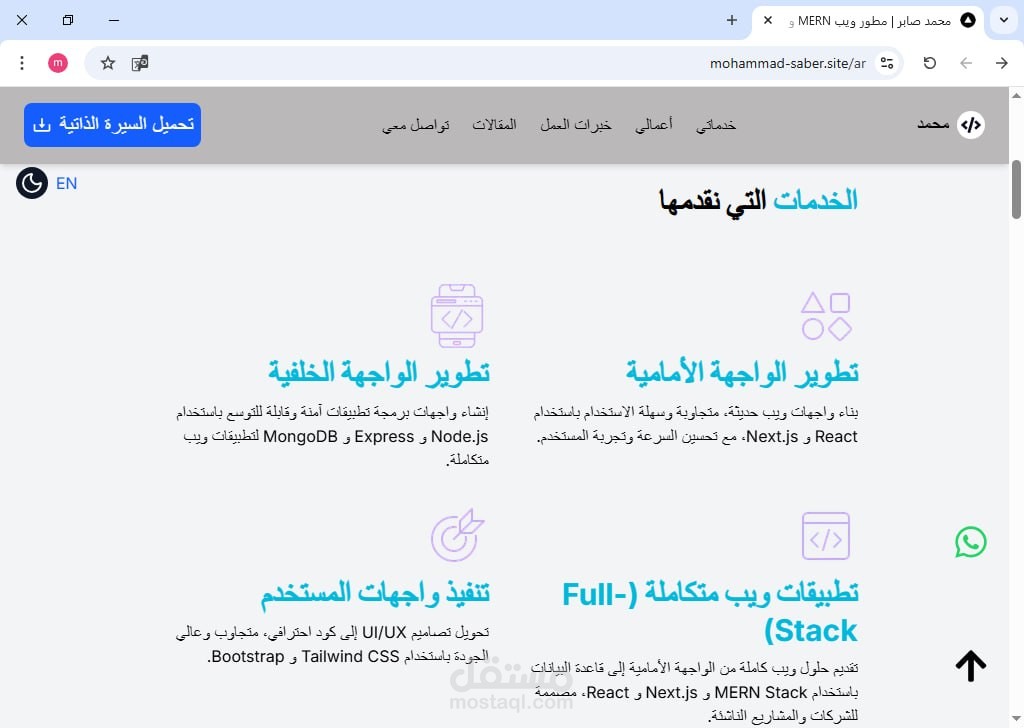1024x728 pixels.
Task: Open Chrome three-dot menu
Action: point(22,63)
